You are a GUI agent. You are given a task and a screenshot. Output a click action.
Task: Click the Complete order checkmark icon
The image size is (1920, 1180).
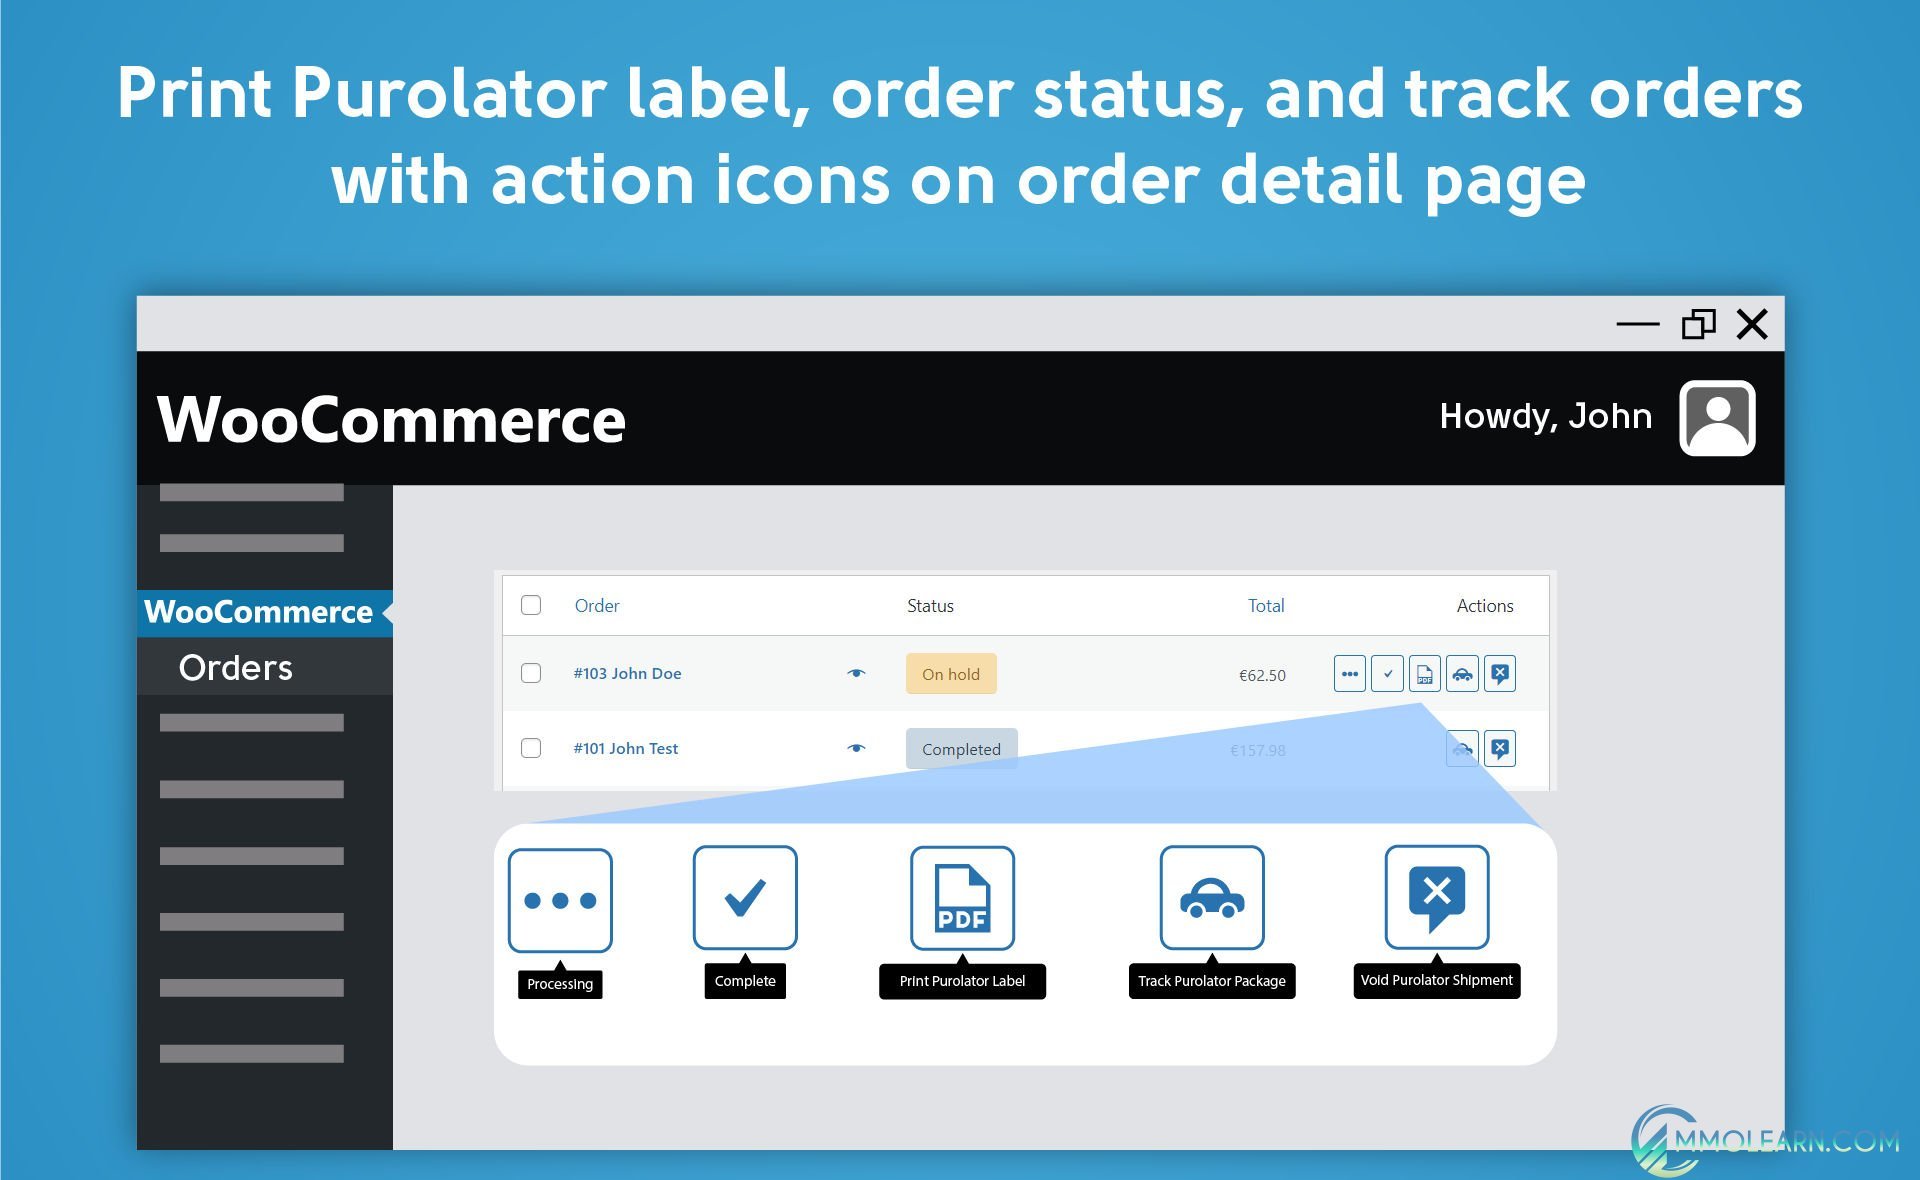coord(1385,672)
